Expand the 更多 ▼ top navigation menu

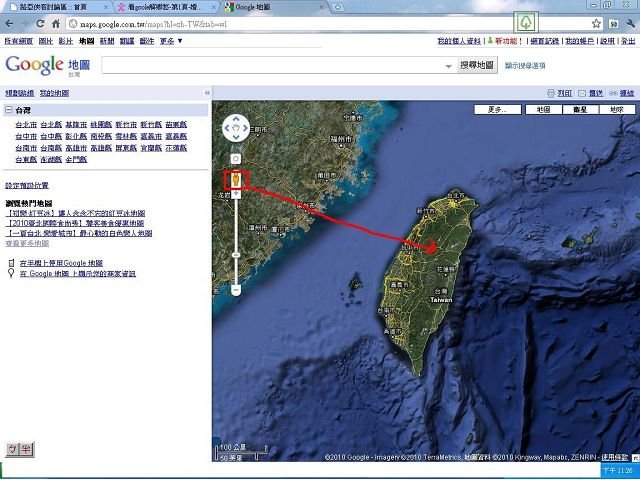tap(171, 41)
